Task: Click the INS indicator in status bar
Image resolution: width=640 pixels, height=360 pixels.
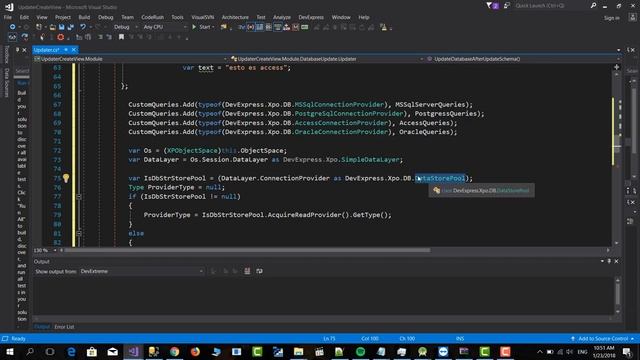Action: 460,338
